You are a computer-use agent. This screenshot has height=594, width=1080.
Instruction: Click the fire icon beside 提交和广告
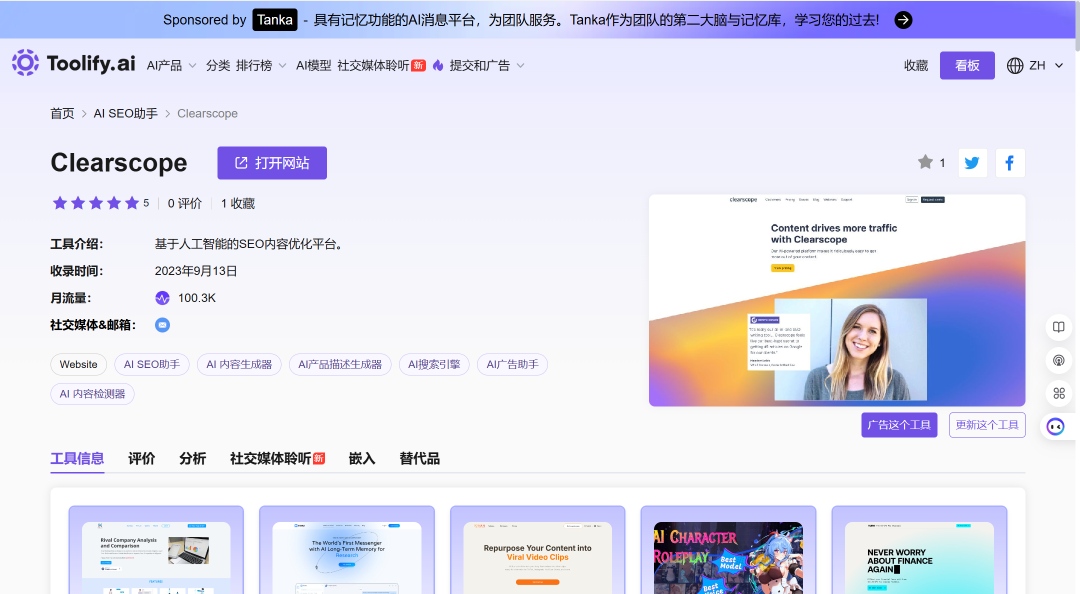[438, 65]
